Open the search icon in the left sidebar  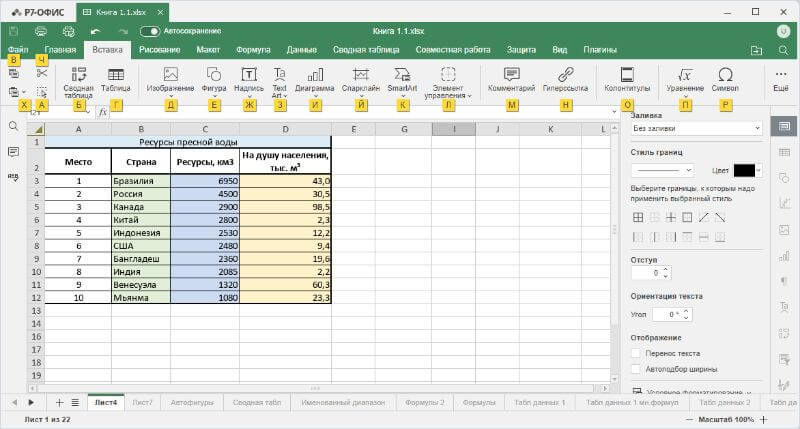[14, 127]
